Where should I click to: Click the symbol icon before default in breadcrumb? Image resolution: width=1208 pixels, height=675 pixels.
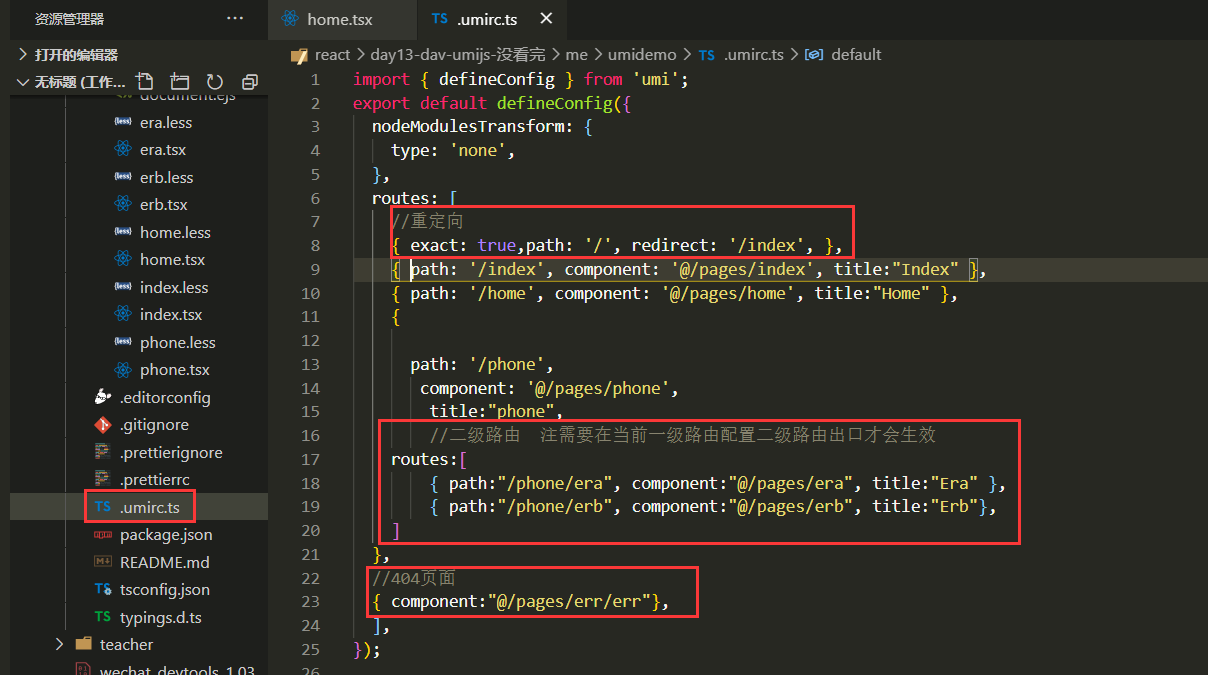tap(814, 55)
